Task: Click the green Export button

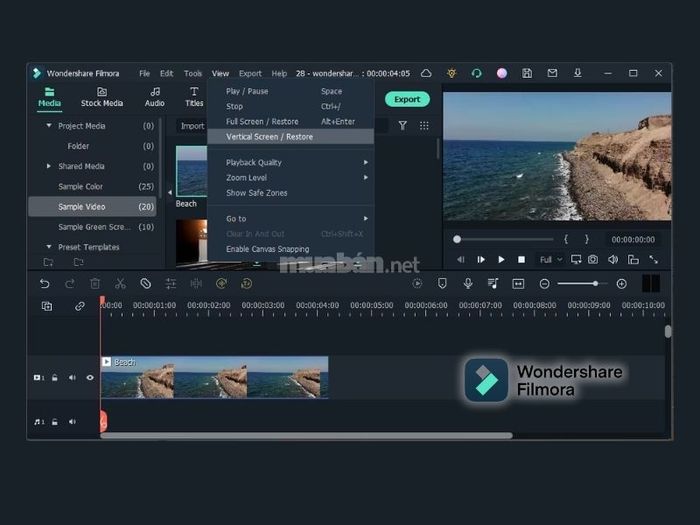Action: [x=407, y=99]
